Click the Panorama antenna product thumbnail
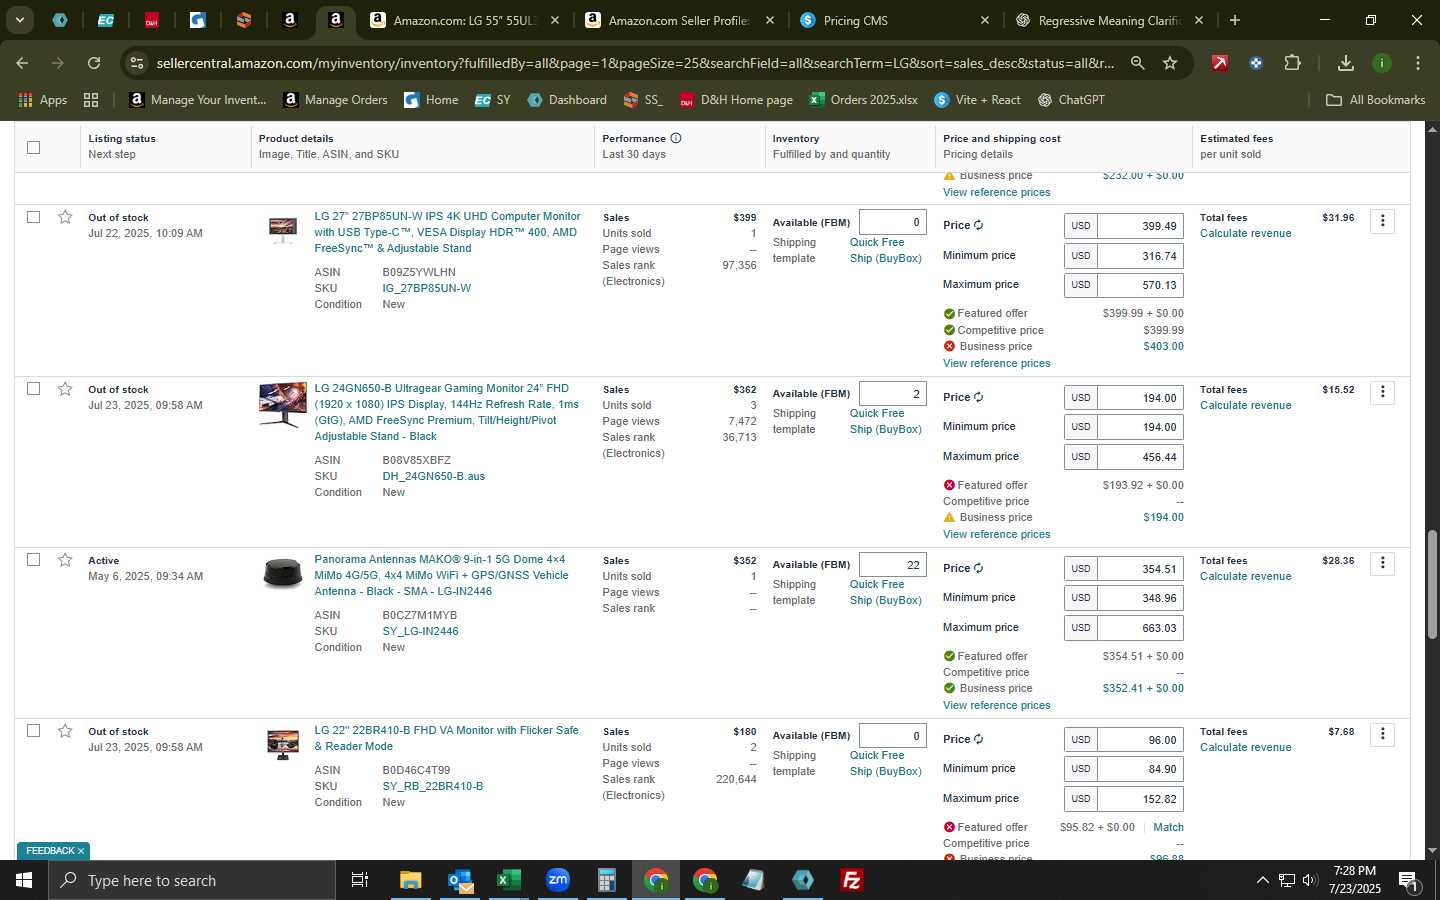 click(x=283, y=573)
